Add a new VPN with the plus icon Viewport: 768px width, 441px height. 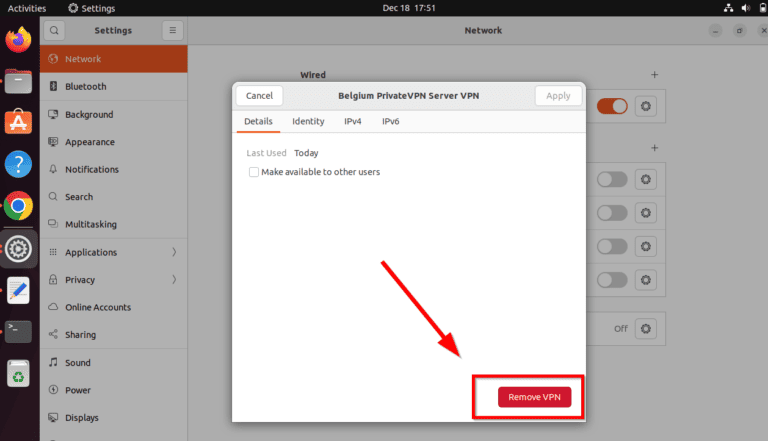(x=654, y=148)
